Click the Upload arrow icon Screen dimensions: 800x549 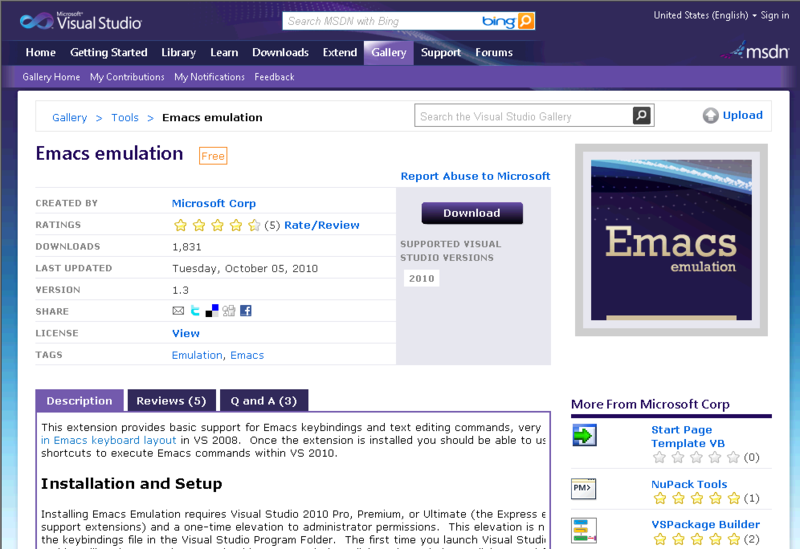(710, 116)
